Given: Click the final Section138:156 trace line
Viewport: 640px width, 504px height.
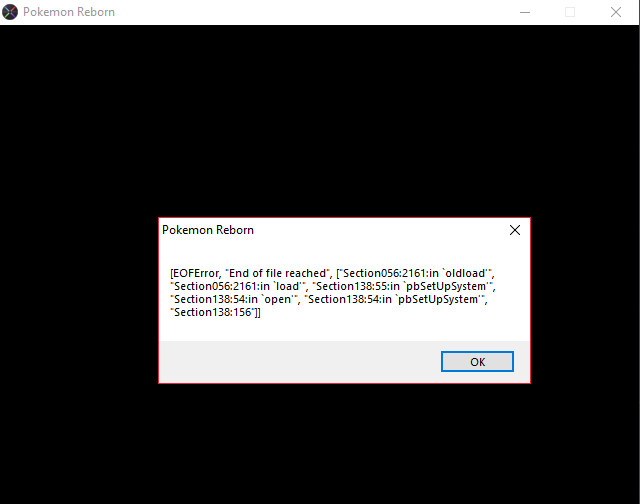Looking at the screenshot, I should (x=215, y=312).
